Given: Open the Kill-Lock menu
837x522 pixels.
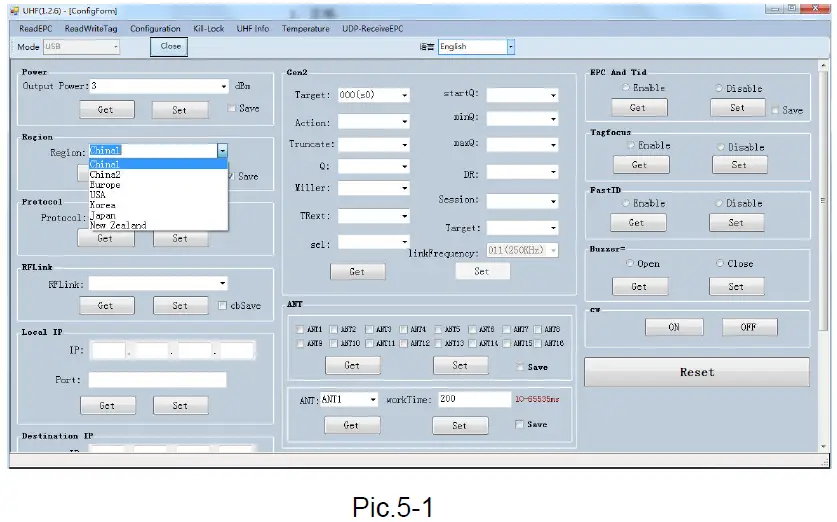Looking at the screenshot, I should [208, 29].
